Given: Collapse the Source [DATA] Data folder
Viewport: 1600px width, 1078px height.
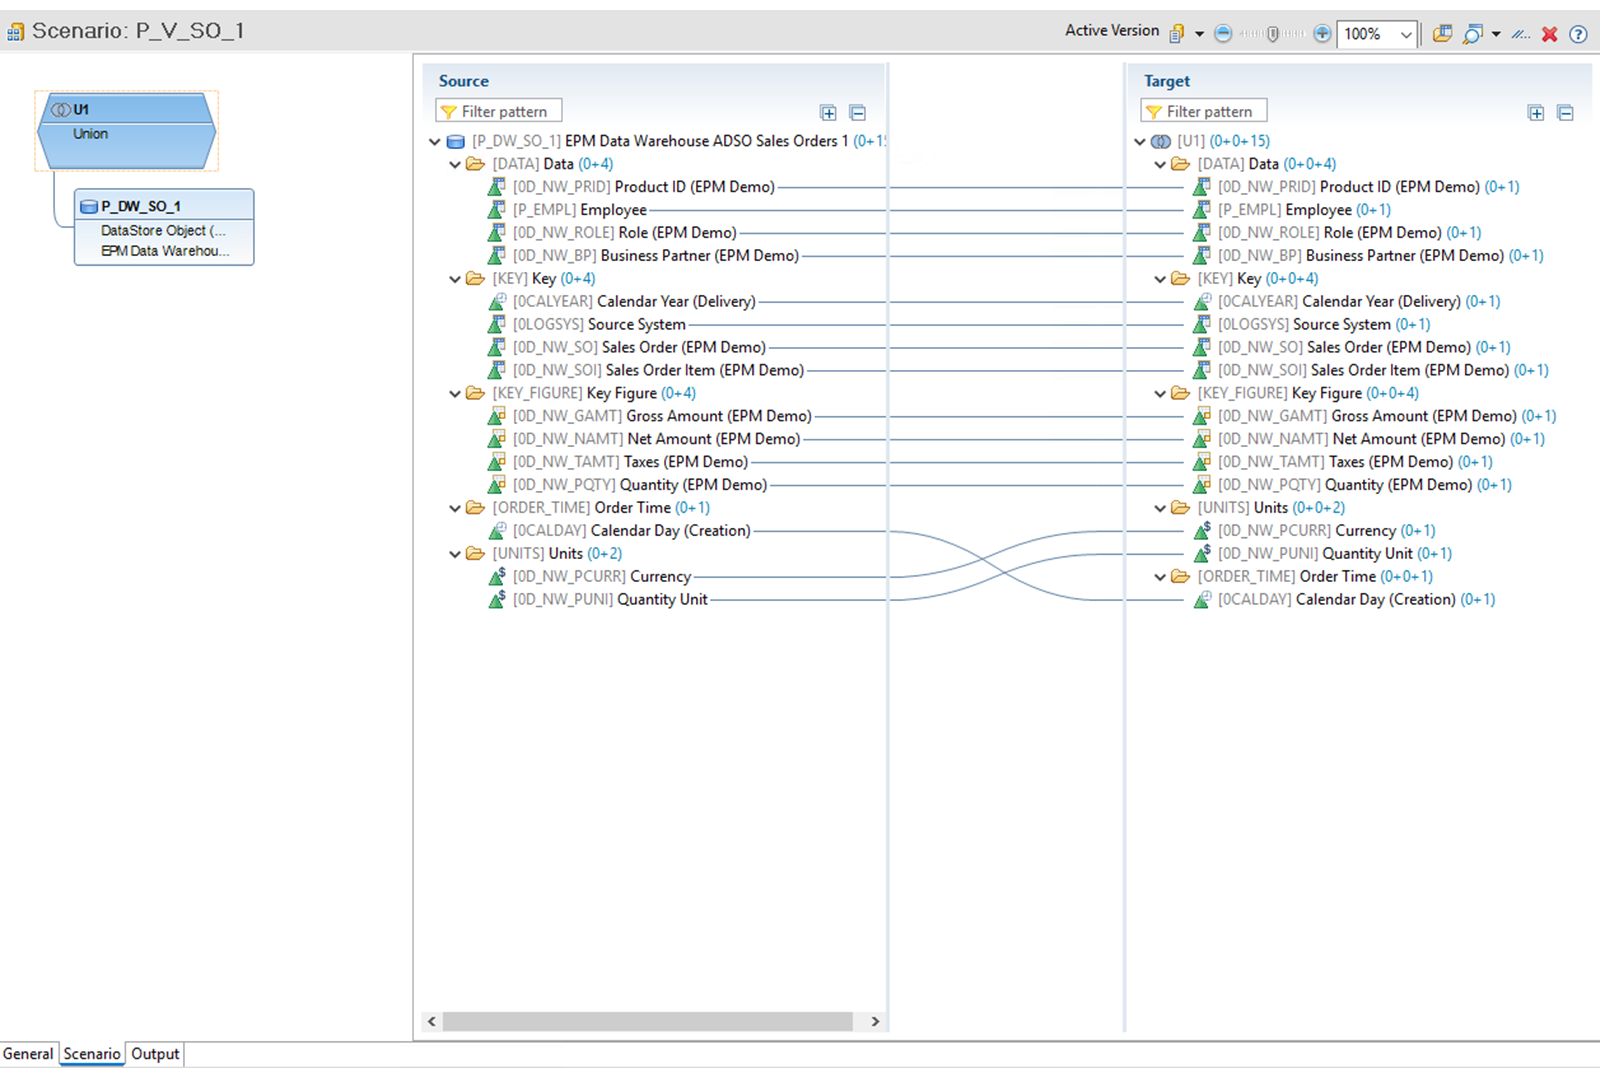Looking at the screenshot, I should [455, 165].
